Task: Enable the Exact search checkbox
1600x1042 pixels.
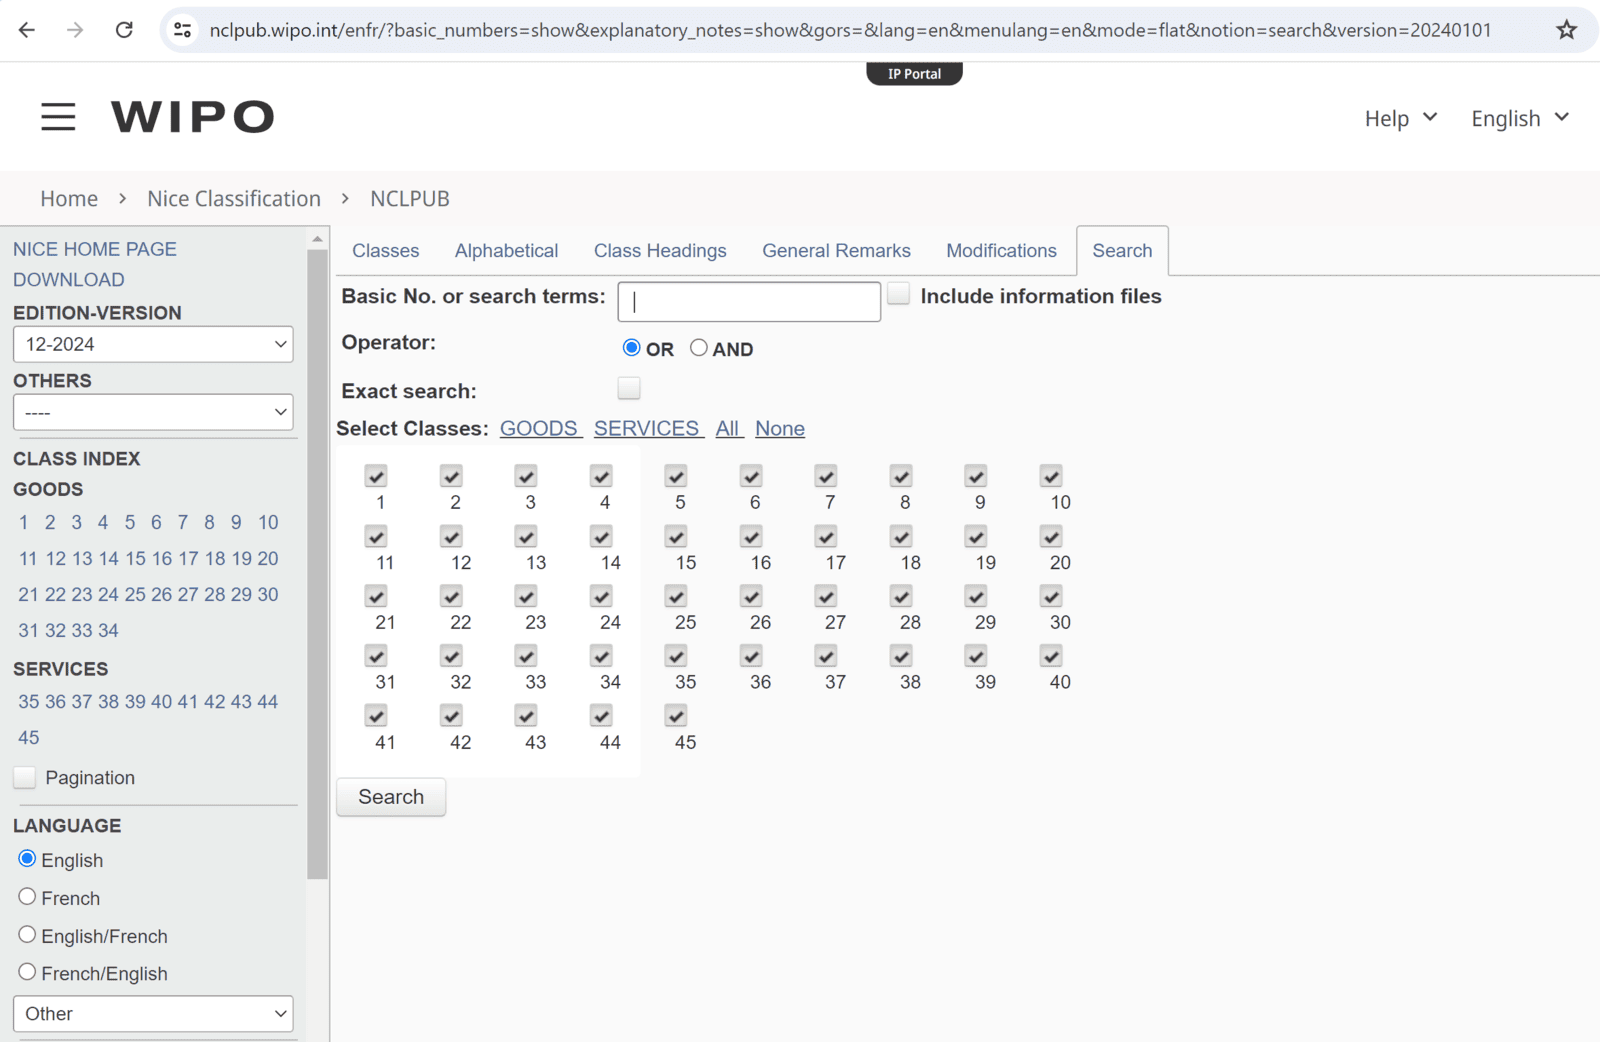Action: pos(629,388)
